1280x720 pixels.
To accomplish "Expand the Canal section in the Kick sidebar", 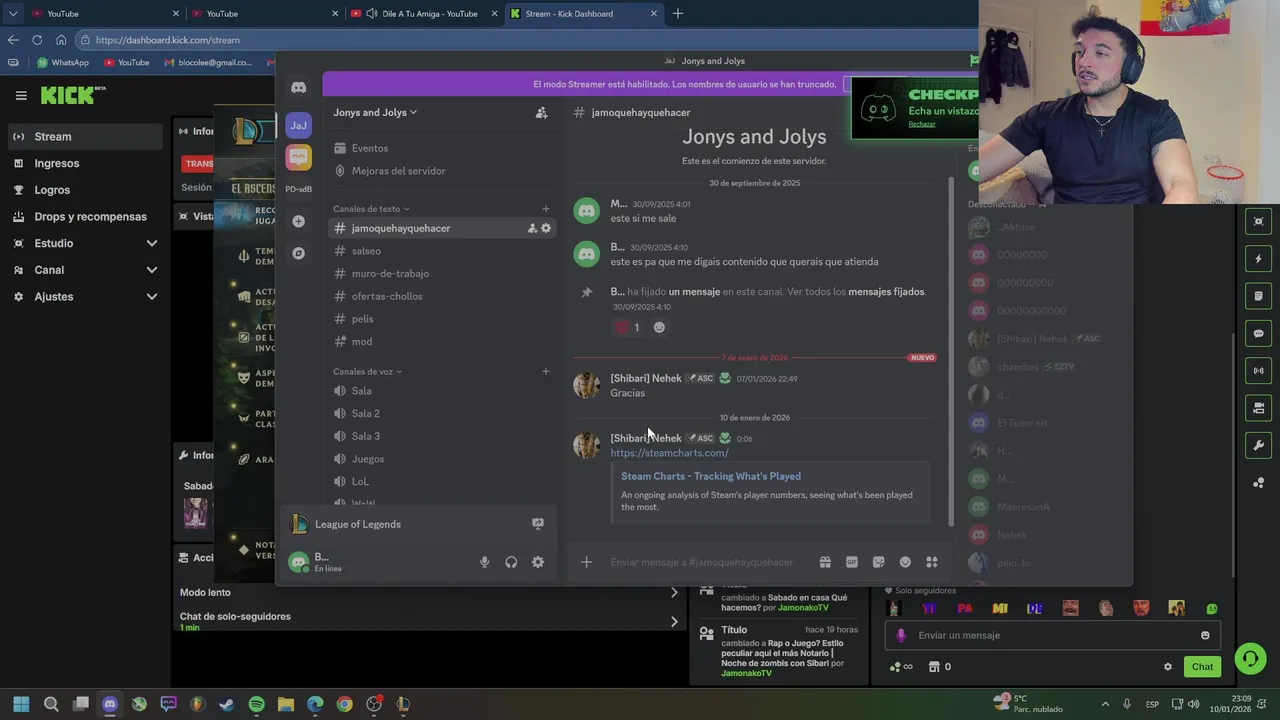I will (x=152, y=270).
